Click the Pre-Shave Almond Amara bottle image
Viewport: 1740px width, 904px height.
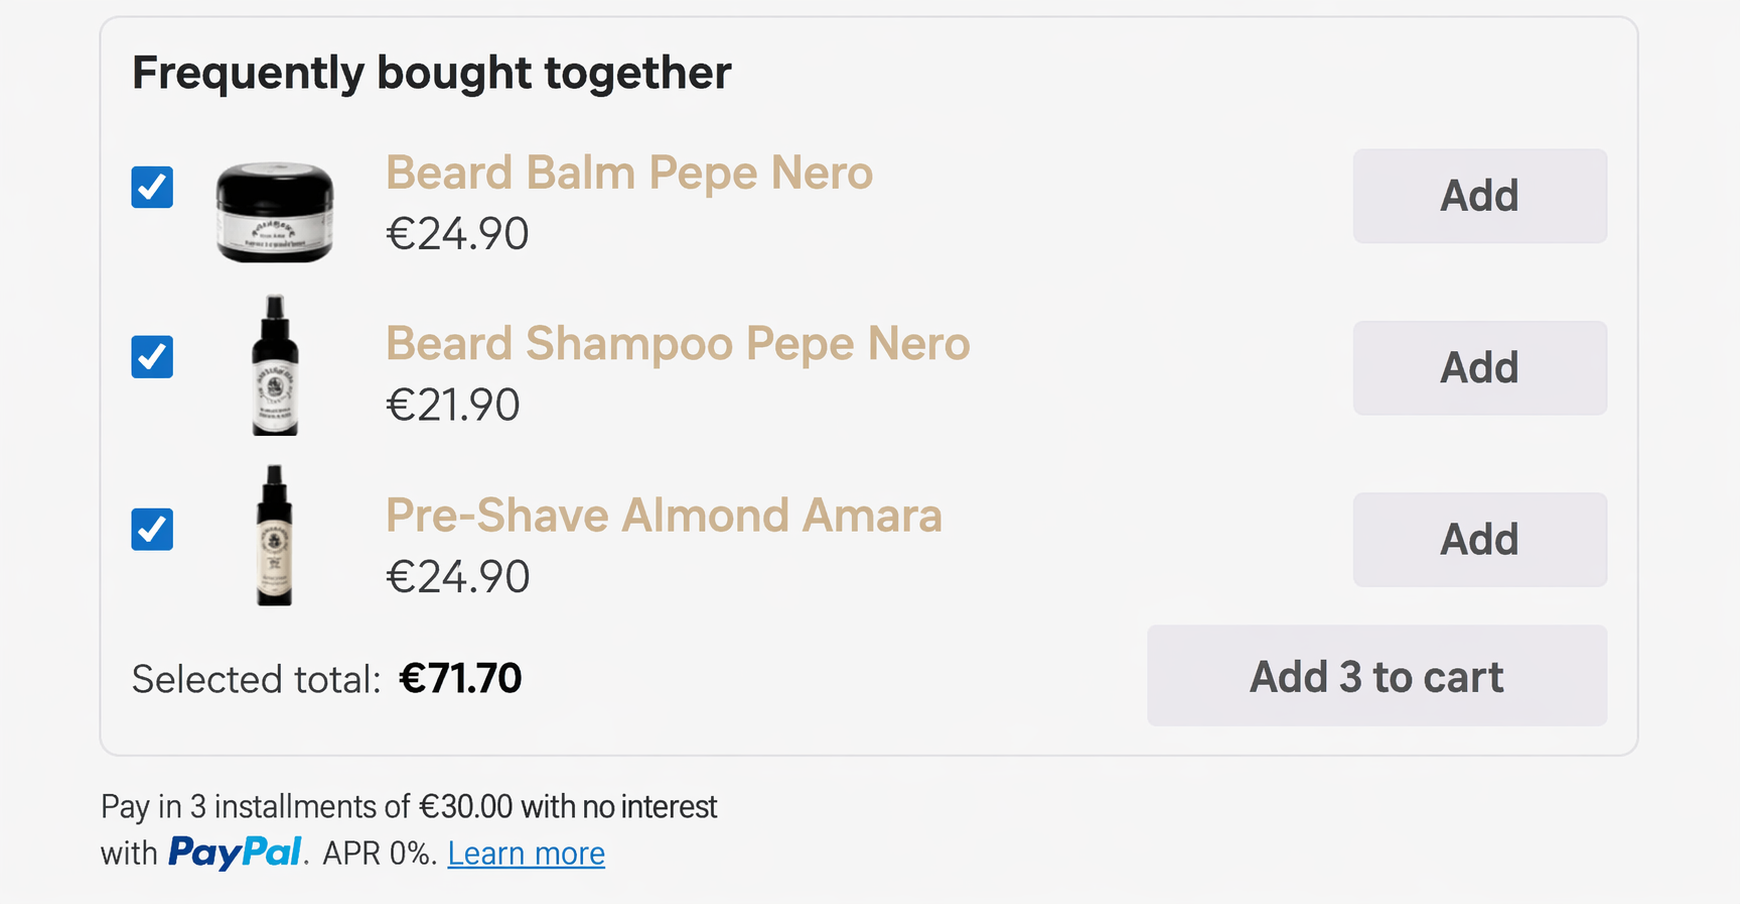274,536
